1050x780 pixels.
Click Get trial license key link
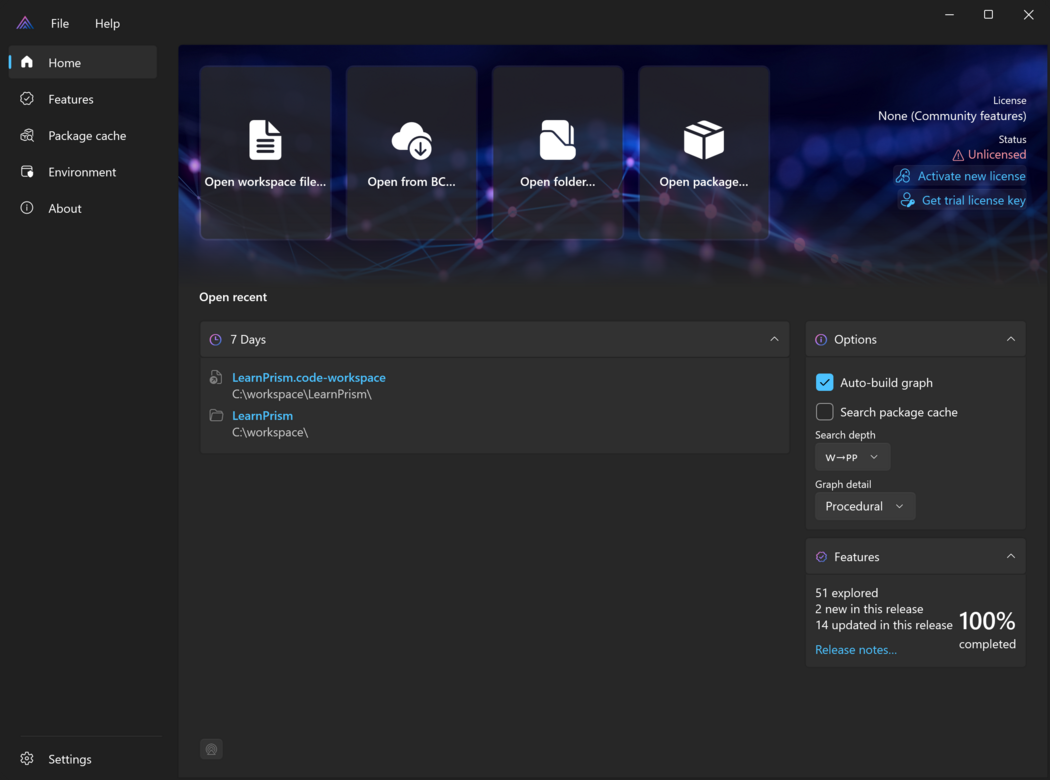point(974,200)
